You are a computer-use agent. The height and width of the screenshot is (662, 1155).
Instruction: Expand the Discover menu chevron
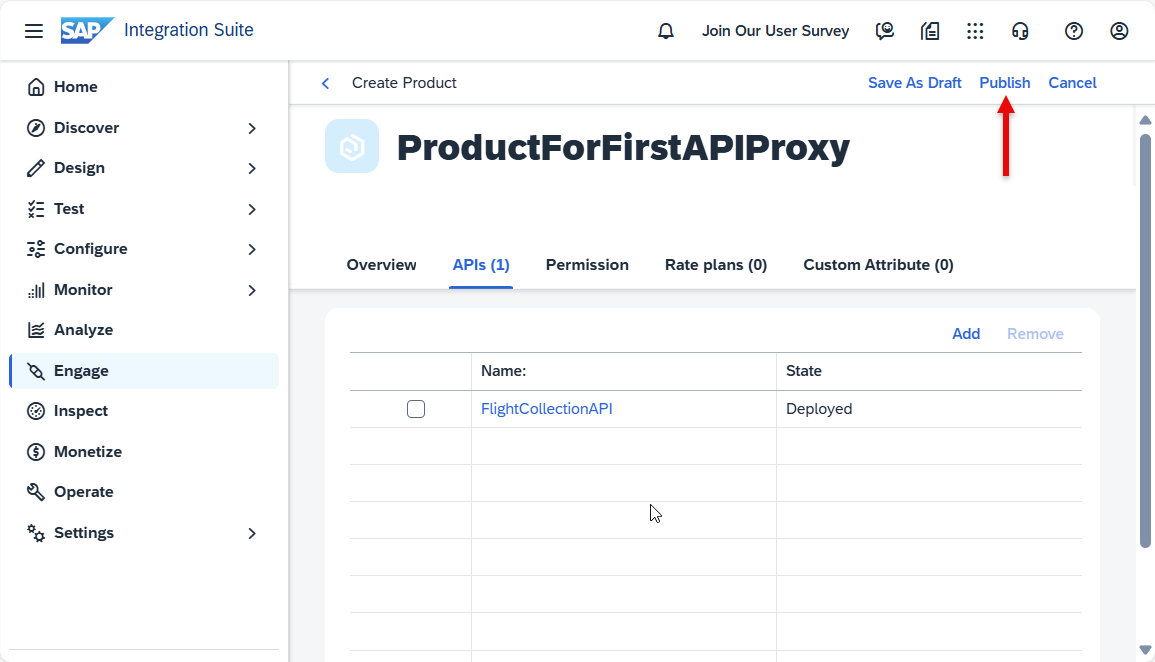pyautogui.click(x=252, y=128)
